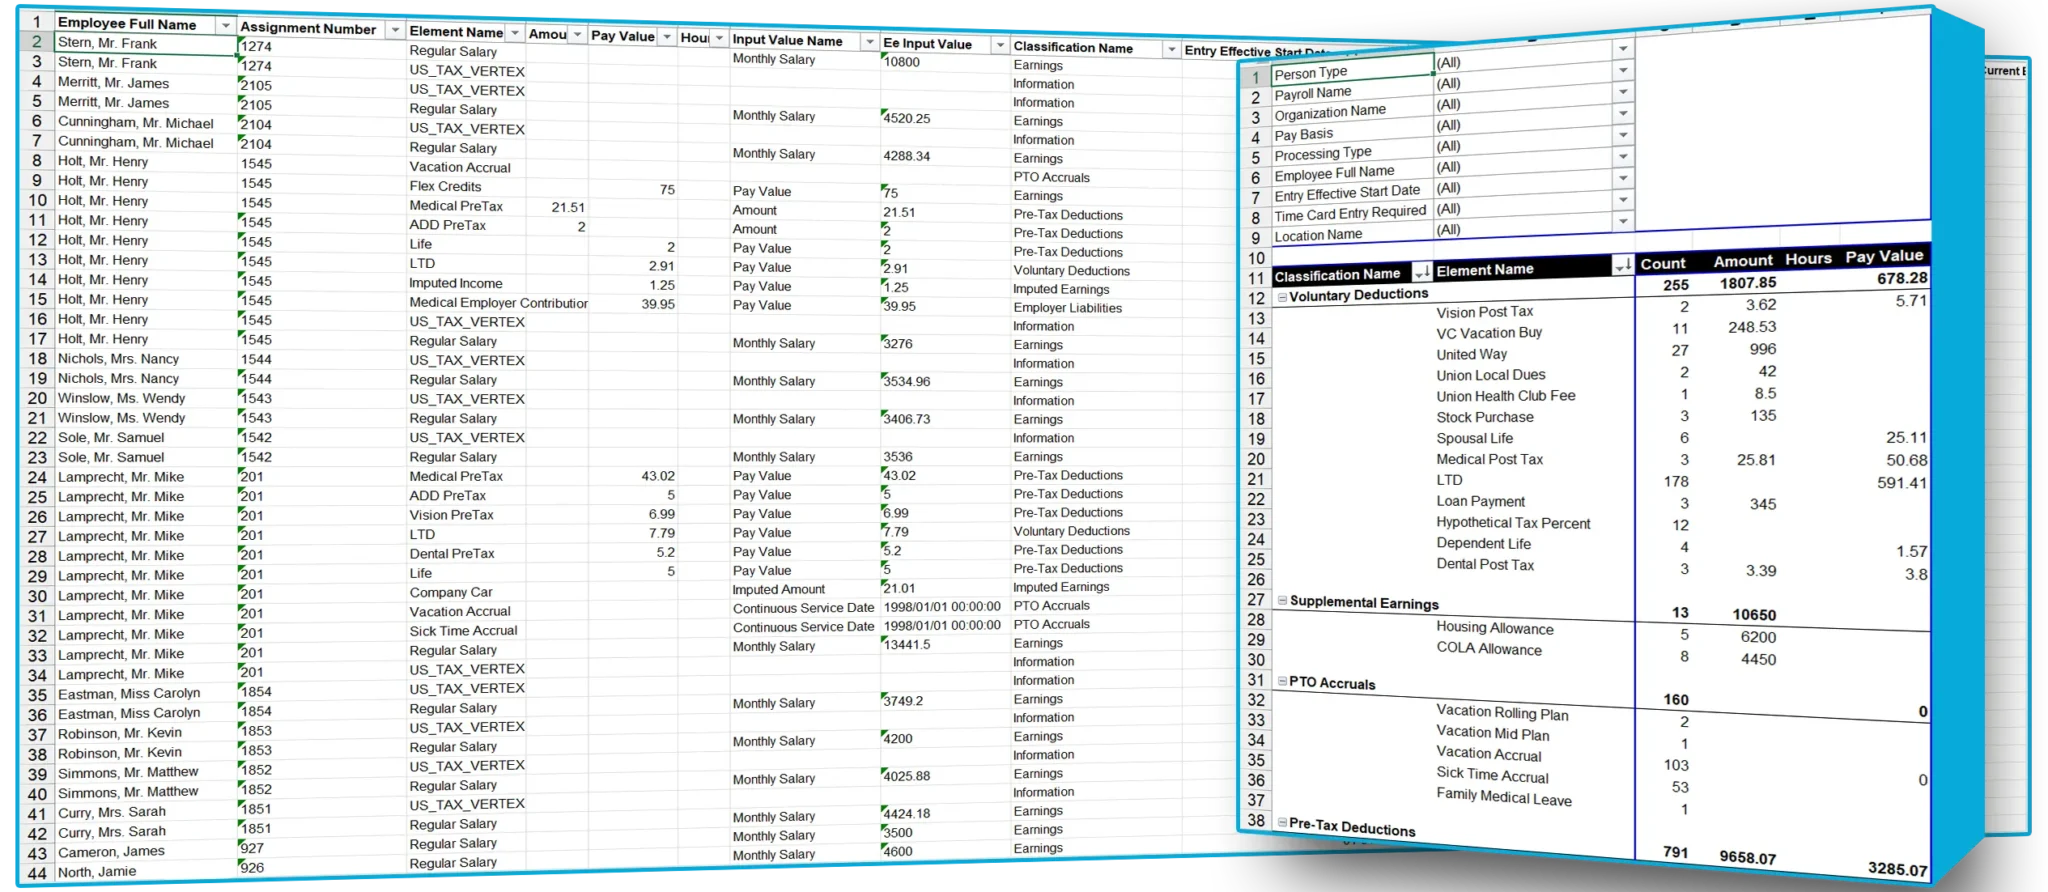Collapse the Supplemental Earnings group
The image size is (2048, 892).
click(1282, 601)
